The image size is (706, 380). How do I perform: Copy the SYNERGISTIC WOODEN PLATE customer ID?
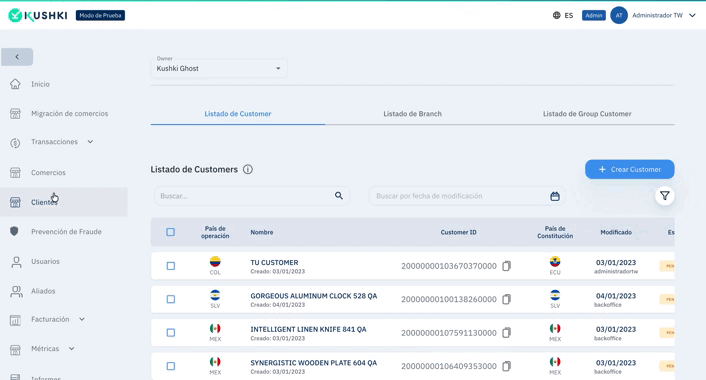click(x=507, y=366)
